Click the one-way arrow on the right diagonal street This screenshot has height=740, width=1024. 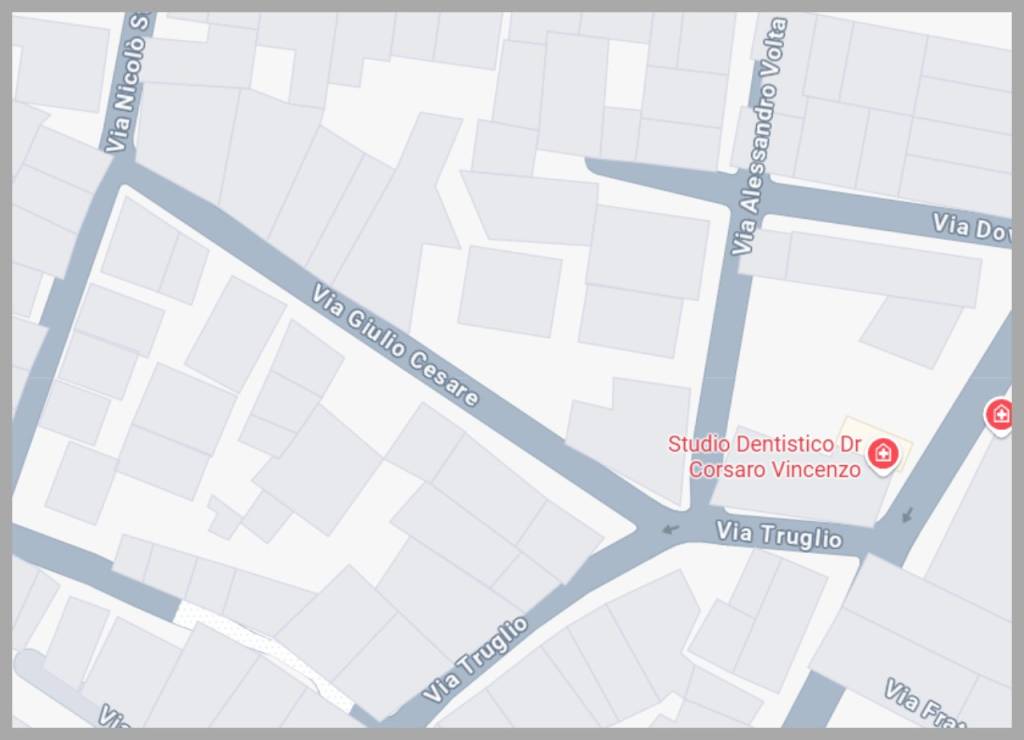click(907, 515)
